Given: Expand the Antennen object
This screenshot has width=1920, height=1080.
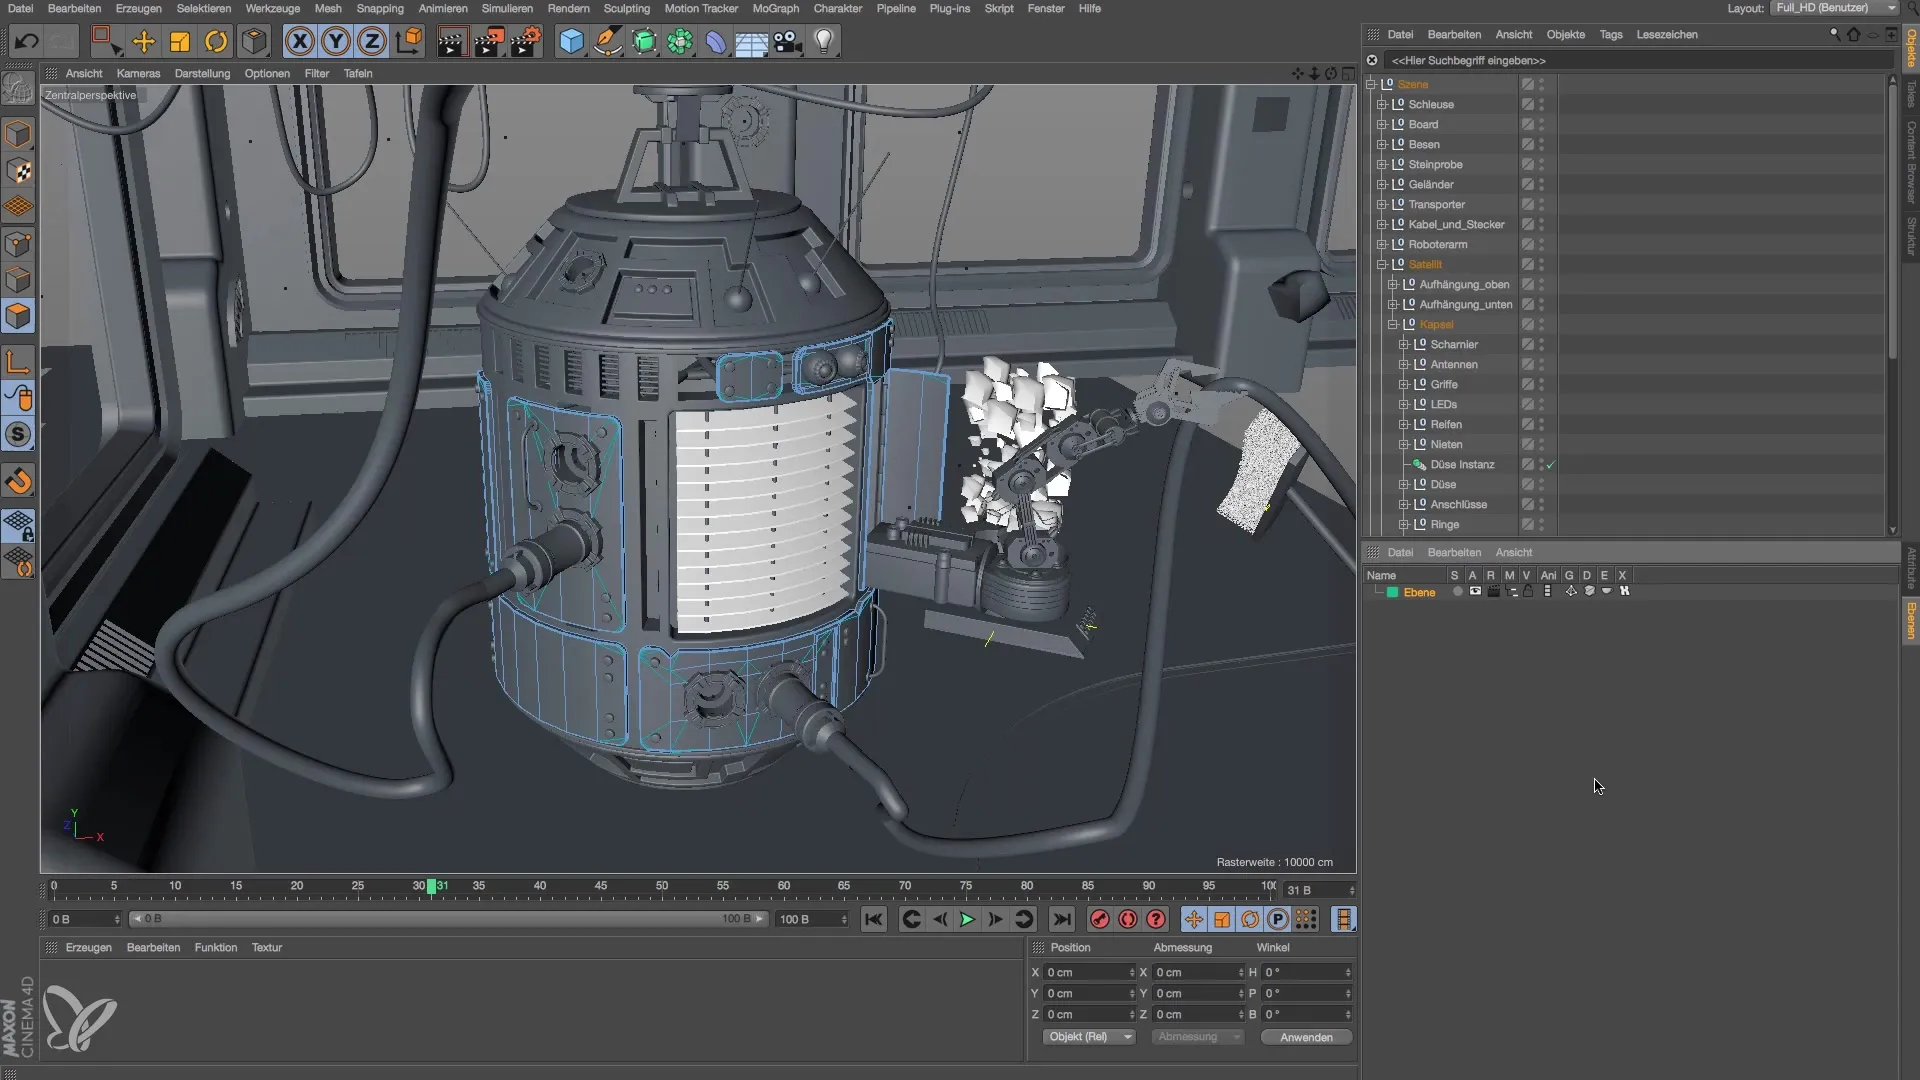Looking at the screenshot, I should (1404, 364).
